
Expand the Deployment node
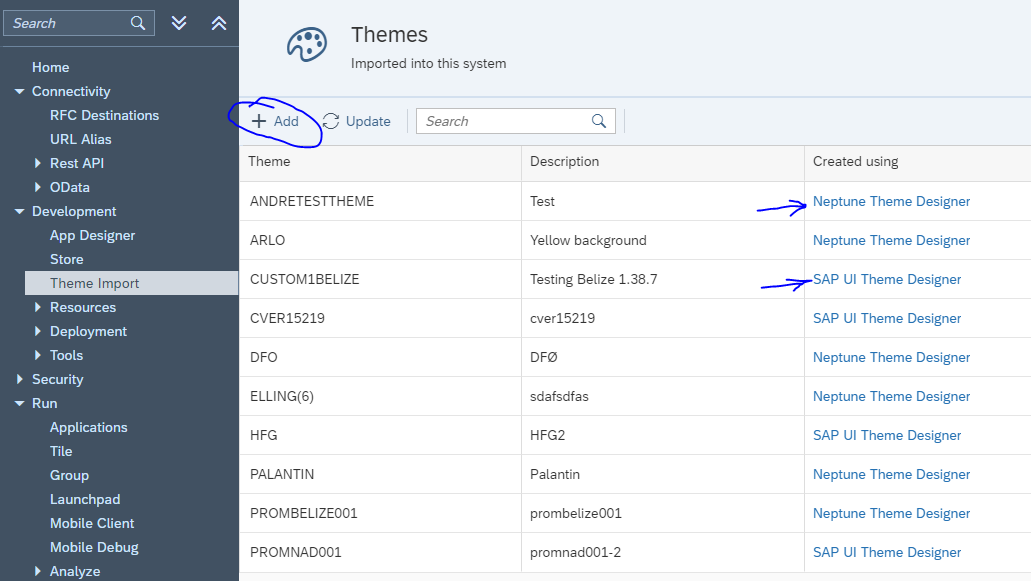coord(37,331)
